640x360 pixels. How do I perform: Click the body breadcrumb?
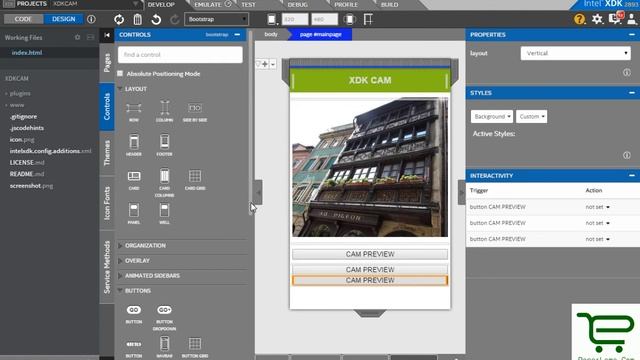click(x=271, y=34)
